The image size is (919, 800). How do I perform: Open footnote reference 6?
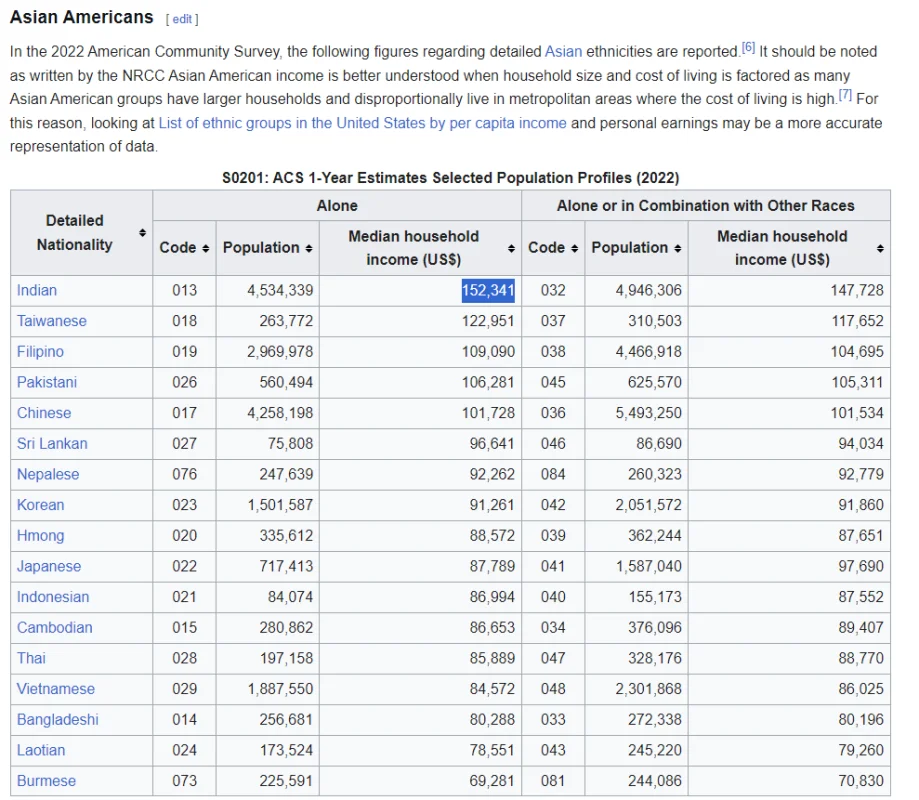point(748,47)
